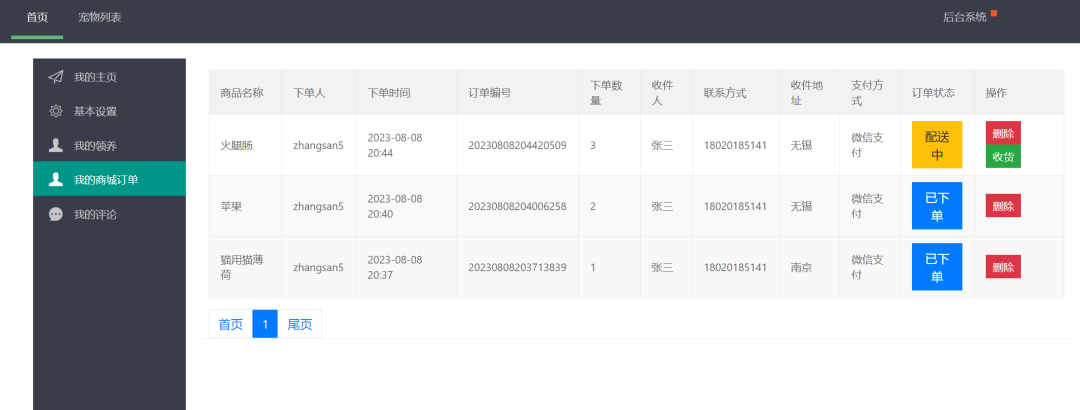Go to 首页 in pagination

231,324
